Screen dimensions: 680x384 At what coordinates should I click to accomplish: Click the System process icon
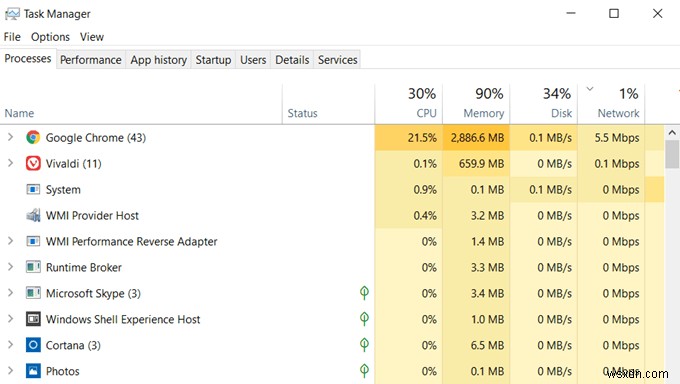pos(33,190)
